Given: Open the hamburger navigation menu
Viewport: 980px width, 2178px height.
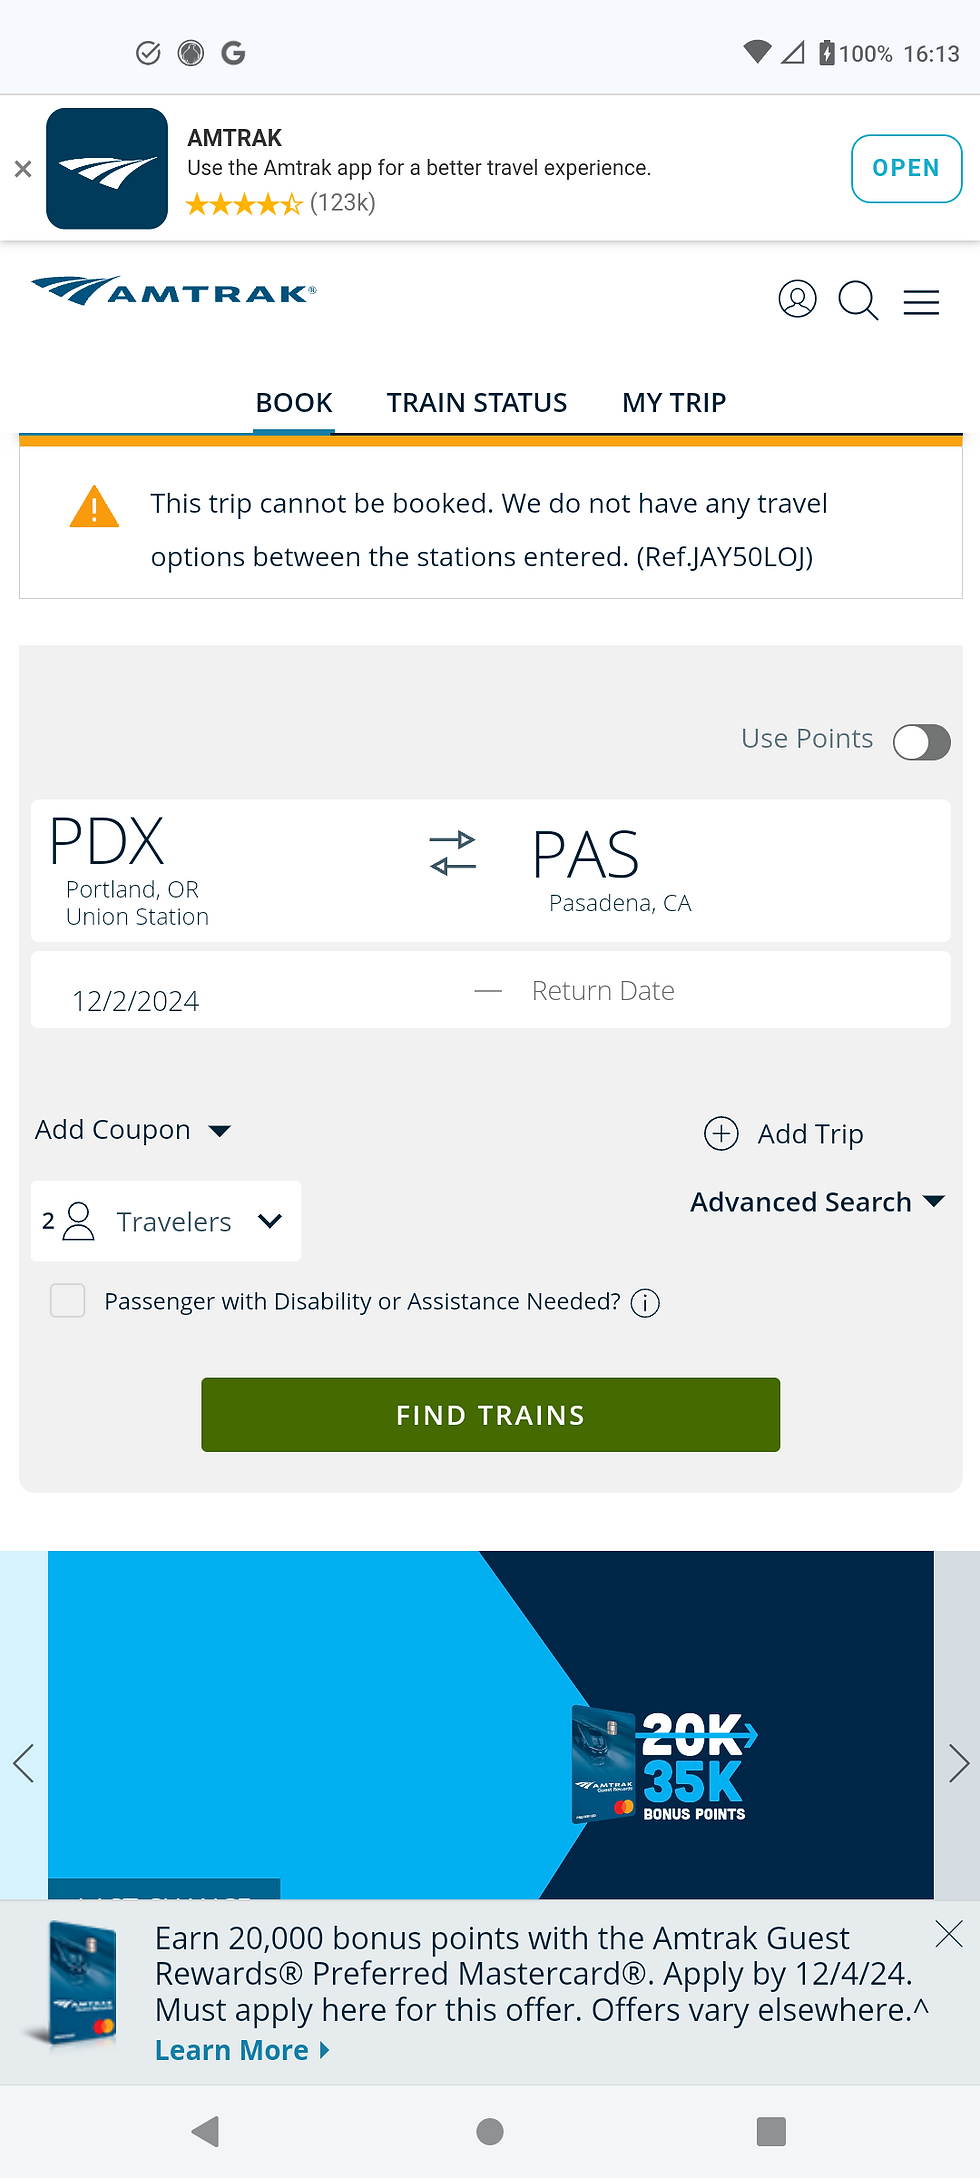Looking at the screenshot, I should (x=921, y=302).
